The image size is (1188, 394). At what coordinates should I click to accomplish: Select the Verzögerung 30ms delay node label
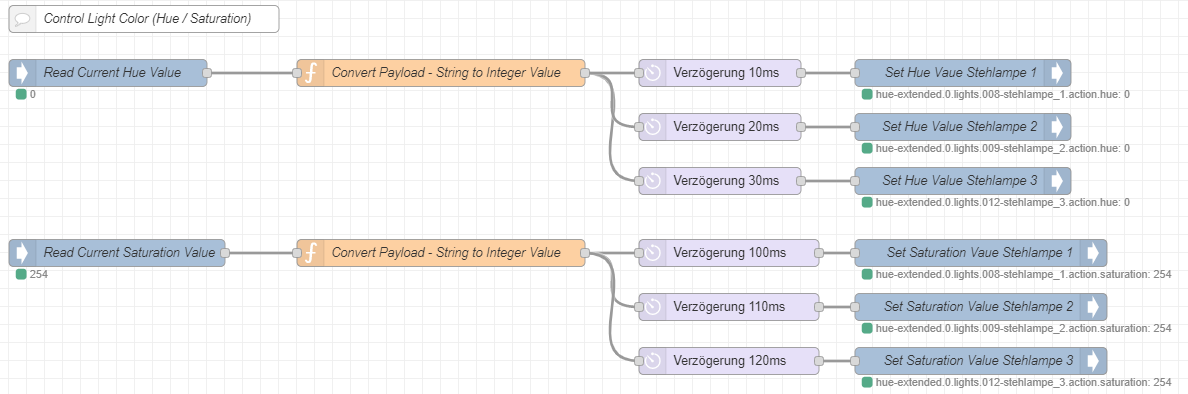726,181
